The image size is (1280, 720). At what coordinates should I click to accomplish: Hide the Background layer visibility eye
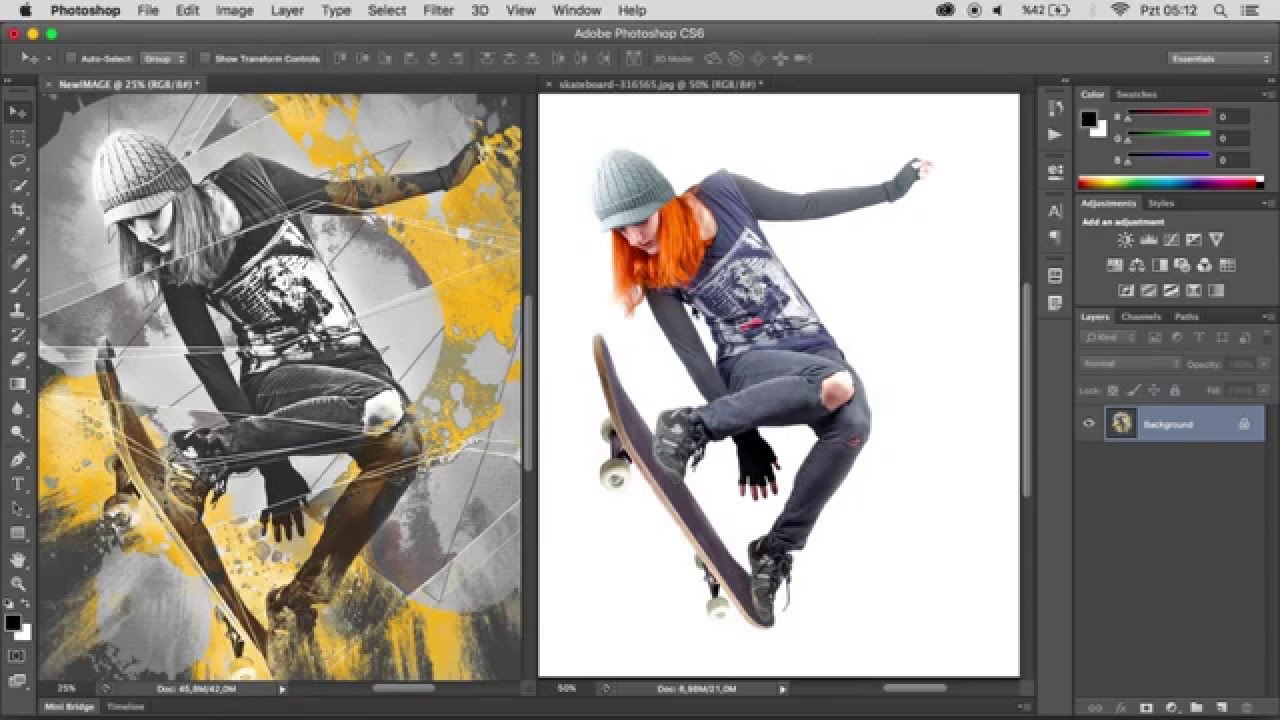click(1089, 424)
